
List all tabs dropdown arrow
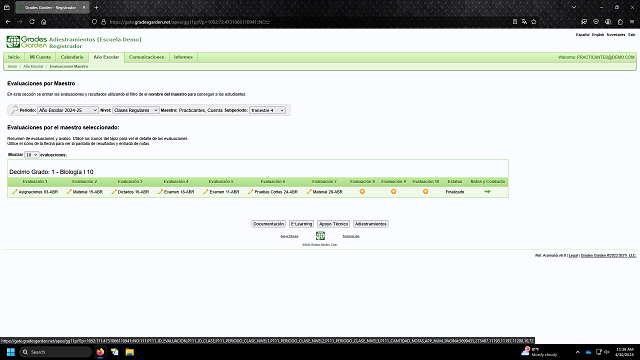tap(574, 7)
